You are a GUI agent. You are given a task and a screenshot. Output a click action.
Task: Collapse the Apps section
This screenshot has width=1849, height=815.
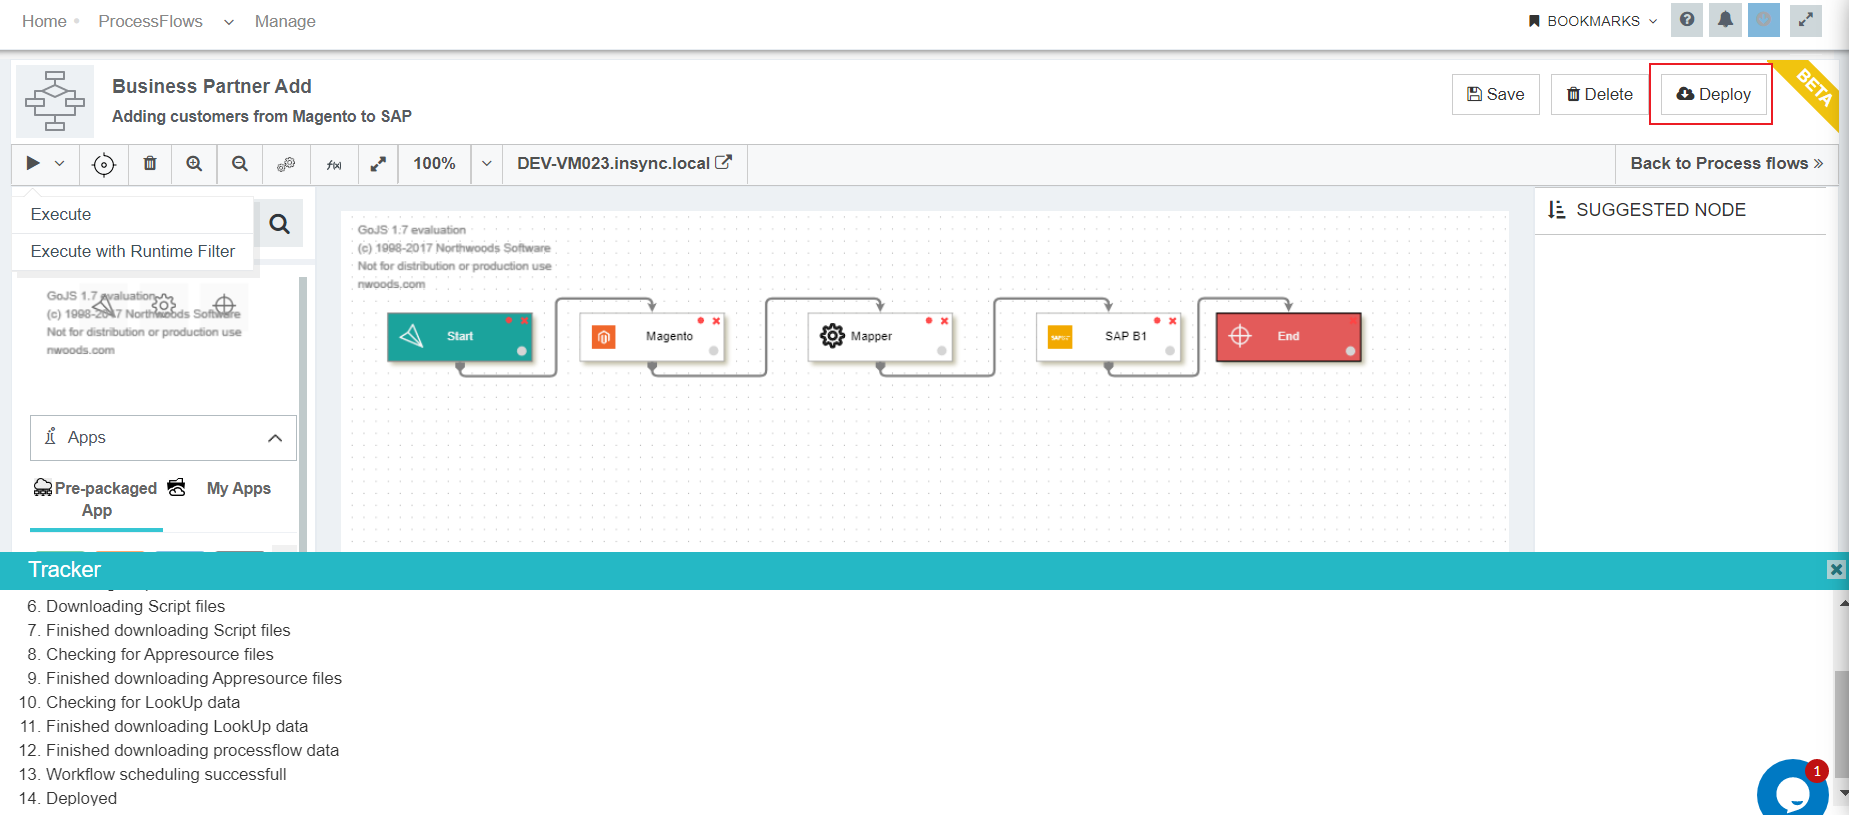pyautogui.click(x=275, y=438)
